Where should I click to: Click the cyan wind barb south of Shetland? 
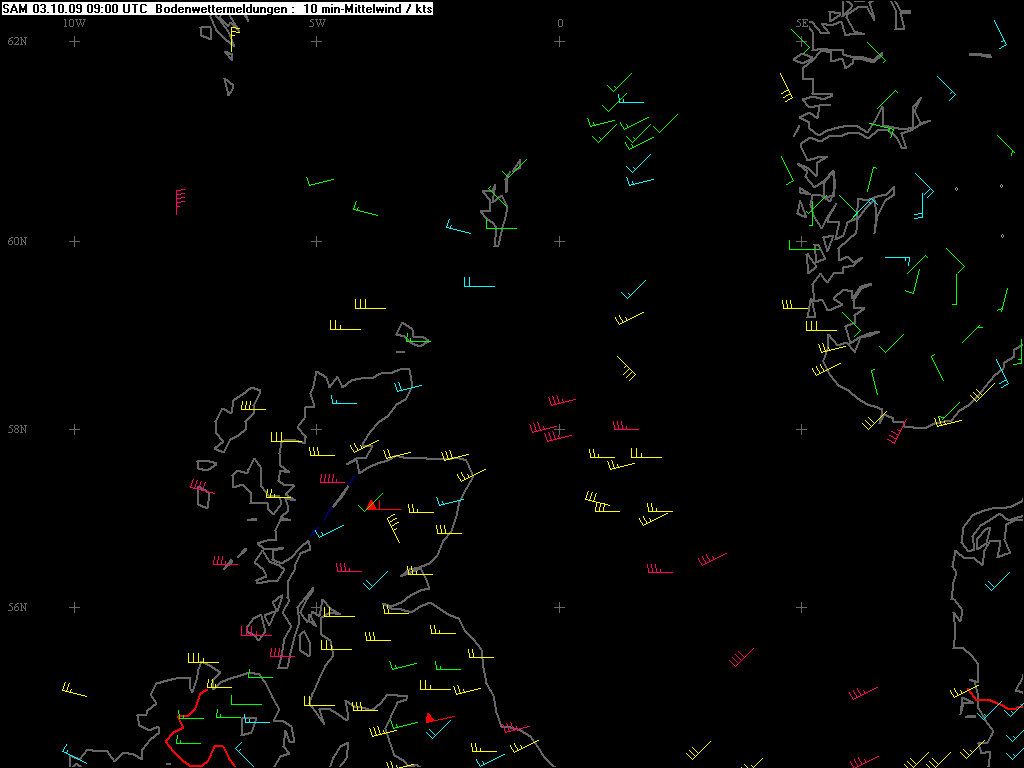tap(478, 284)
